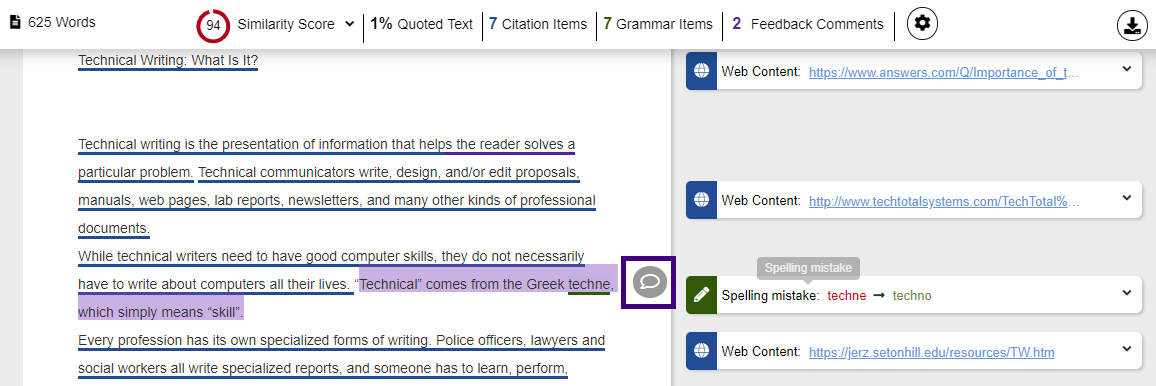Expand the answers.com web content card
Image resolution: width=1156 pixels, height=386 pixels.
pyautogui.click(x=1126, y=69)
